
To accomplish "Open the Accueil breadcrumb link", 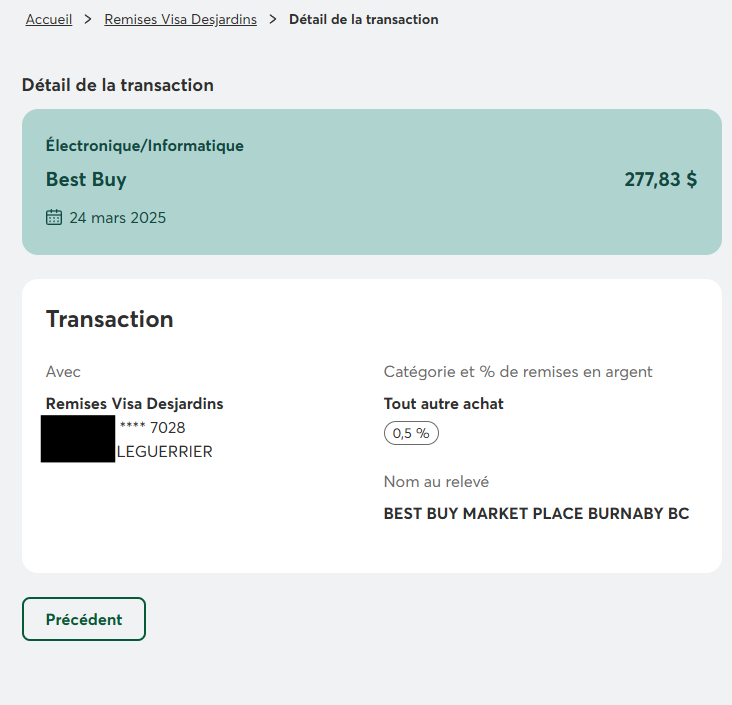I will click(x=49, y=19).
